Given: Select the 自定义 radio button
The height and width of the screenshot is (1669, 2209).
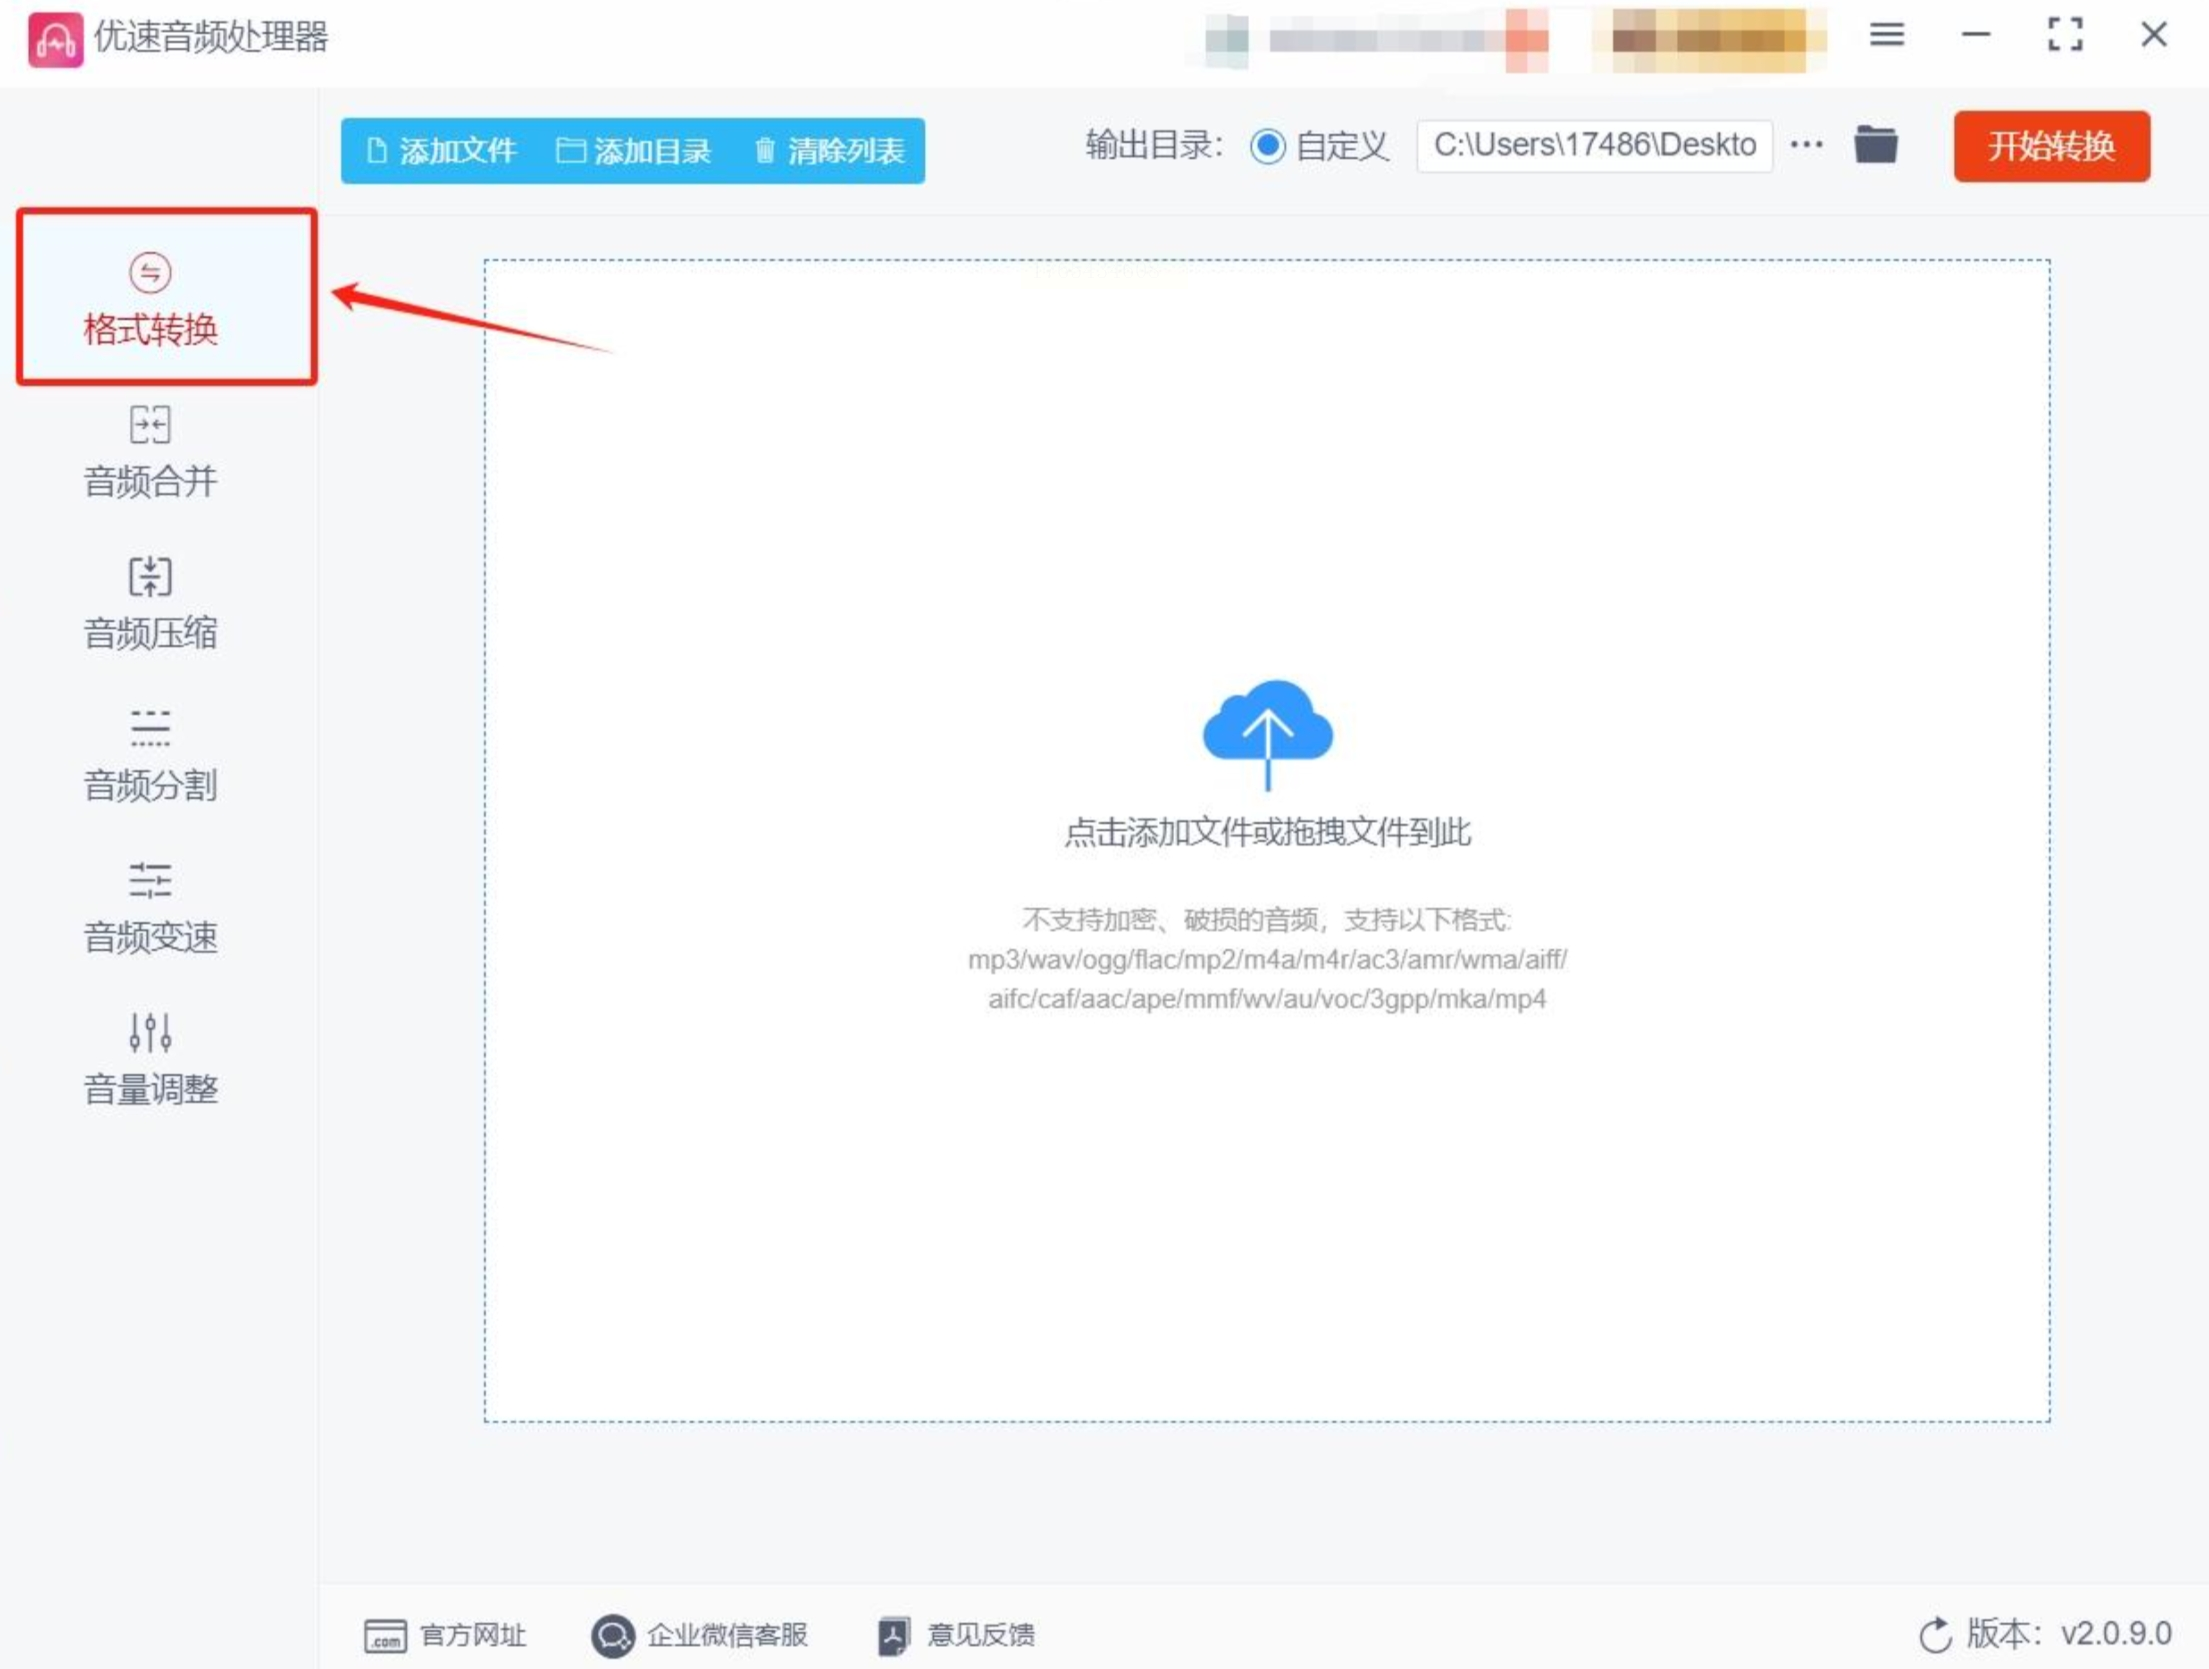Looking at the screenshot, I should 1268,146.
